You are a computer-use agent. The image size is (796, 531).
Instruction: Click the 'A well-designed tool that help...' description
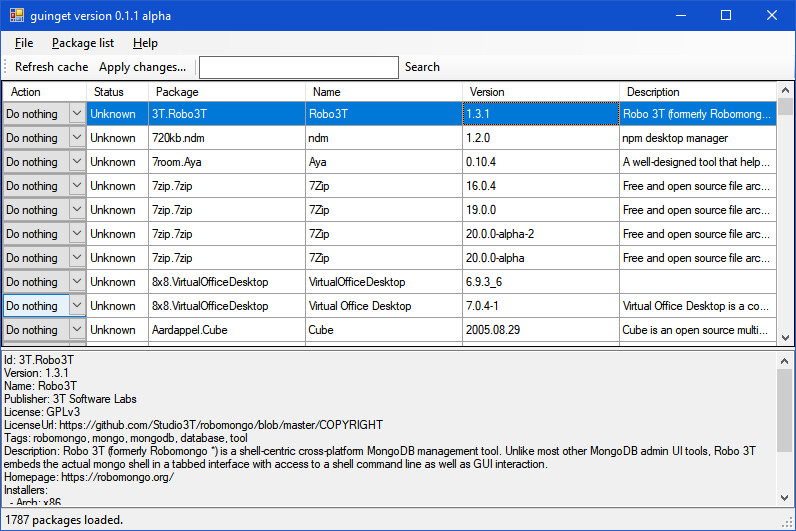698,161
